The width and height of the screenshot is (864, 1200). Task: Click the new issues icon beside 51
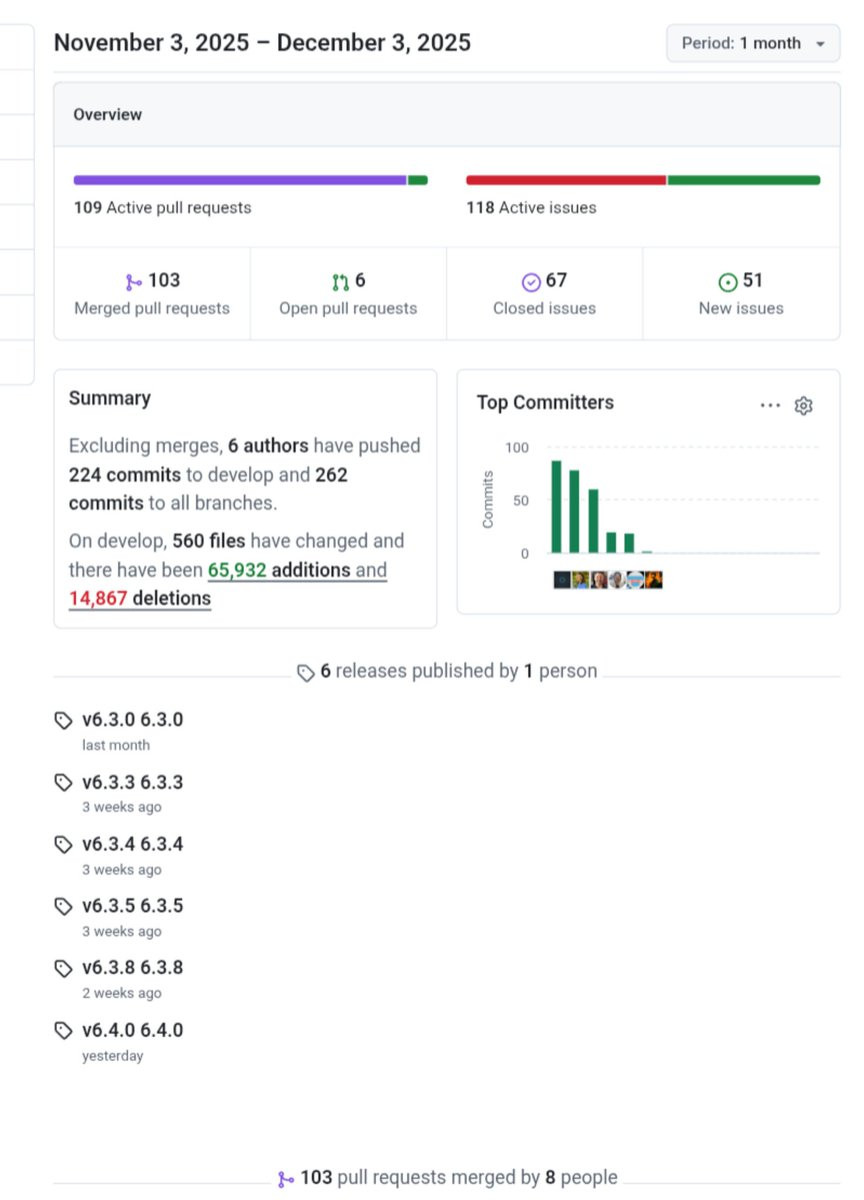click(x=728, y=282)
